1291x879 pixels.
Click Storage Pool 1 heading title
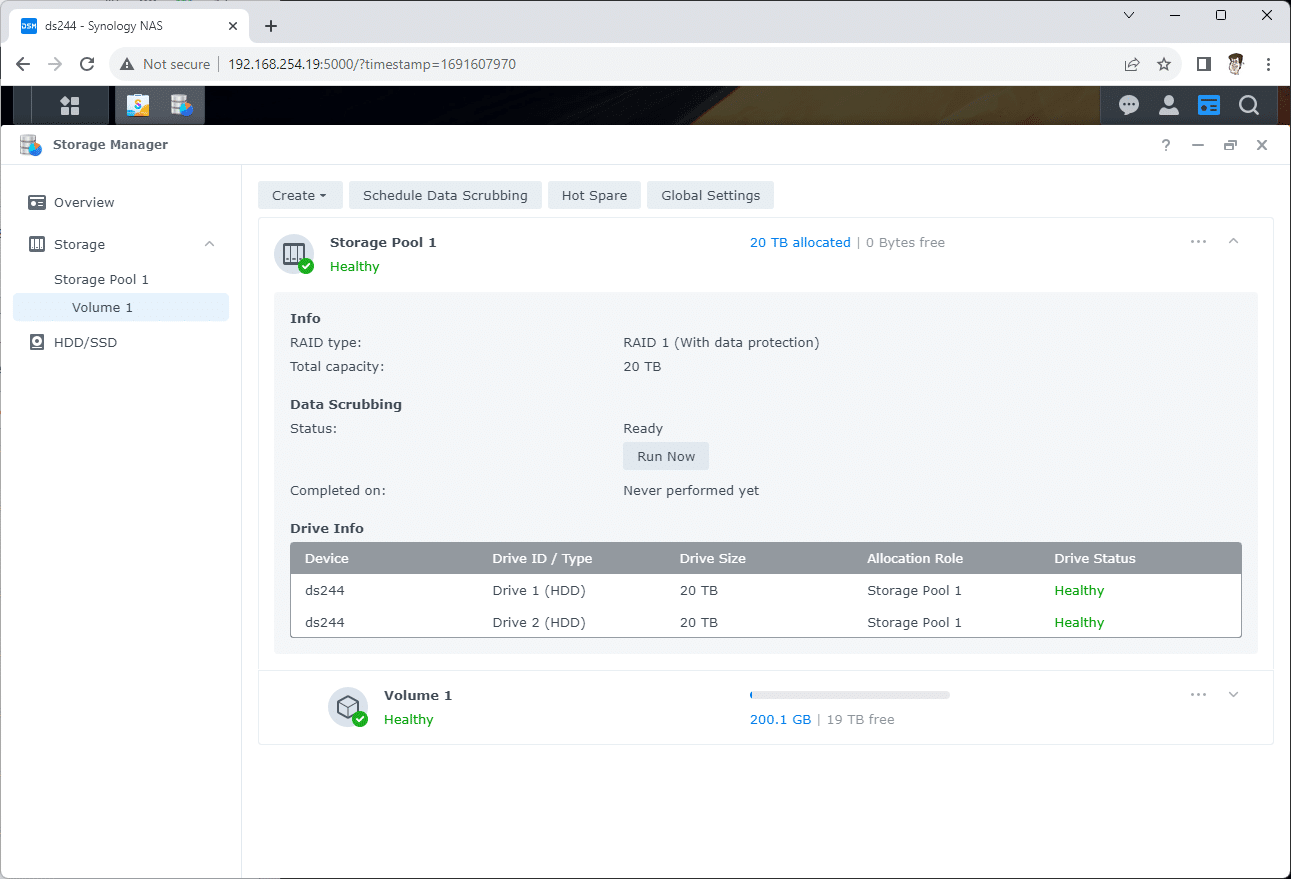coord(383,242)
